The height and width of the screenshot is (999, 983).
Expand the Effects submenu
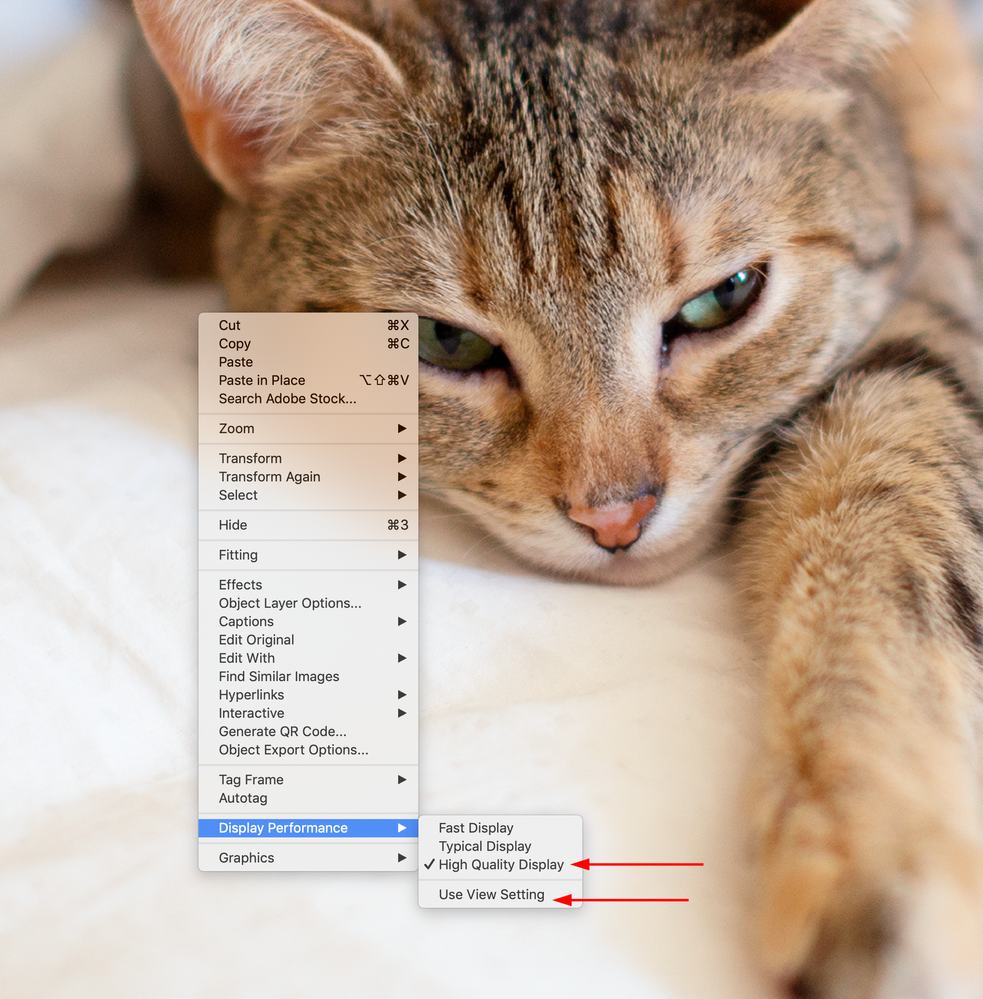coord(308,585)
